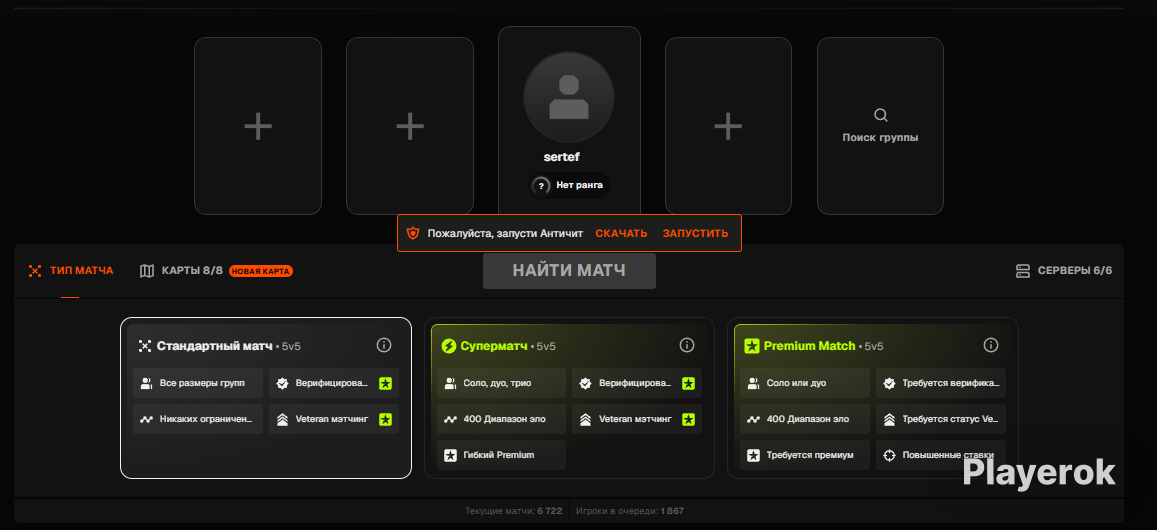This screenshot has width=1157, height=530.
Task: Click the icon before the Стандартный матч title
Action: 145,345
